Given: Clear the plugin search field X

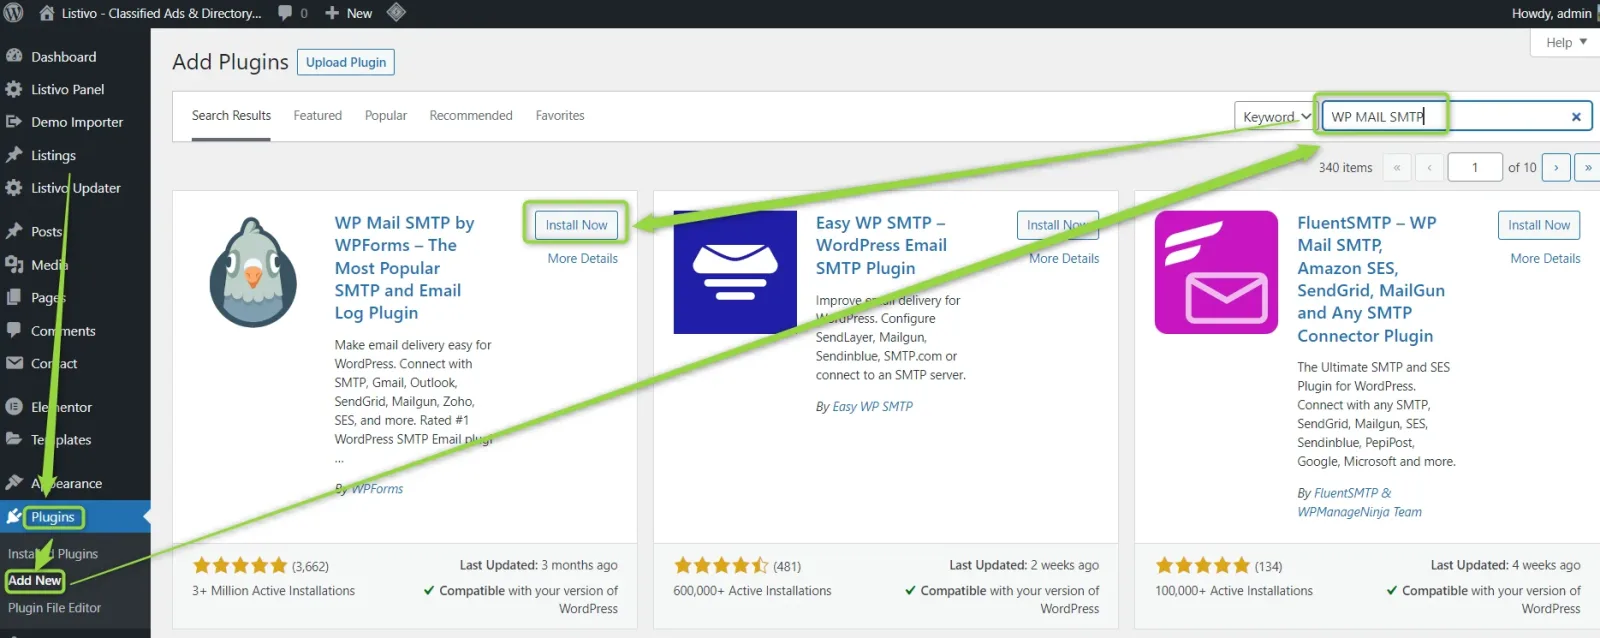Looking at the screenshot, I should (1576, 117).
